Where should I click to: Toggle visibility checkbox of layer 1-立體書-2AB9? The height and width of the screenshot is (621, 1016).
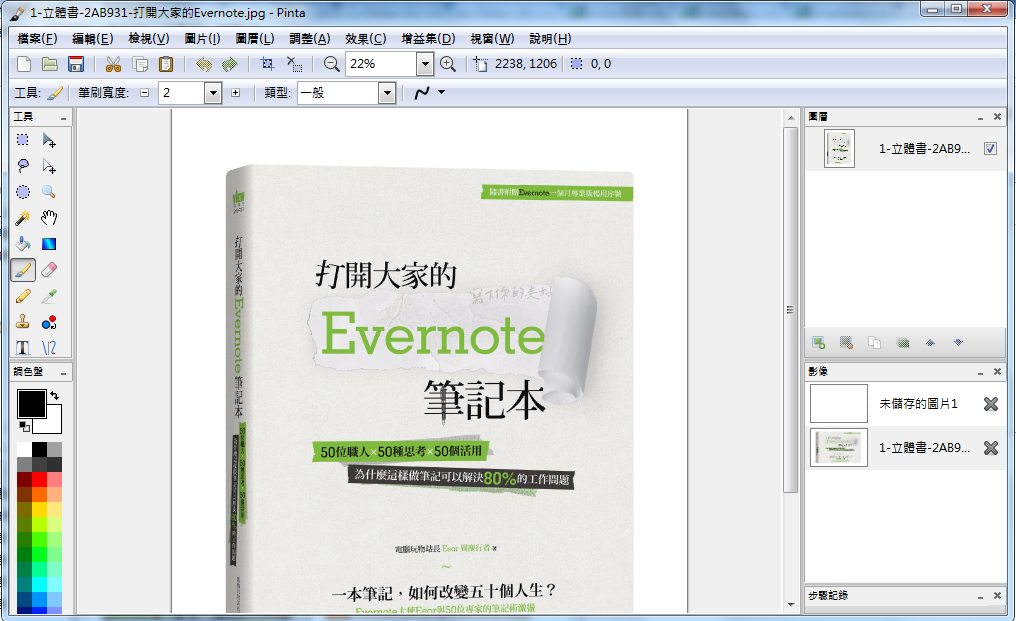tap(990, 149)
